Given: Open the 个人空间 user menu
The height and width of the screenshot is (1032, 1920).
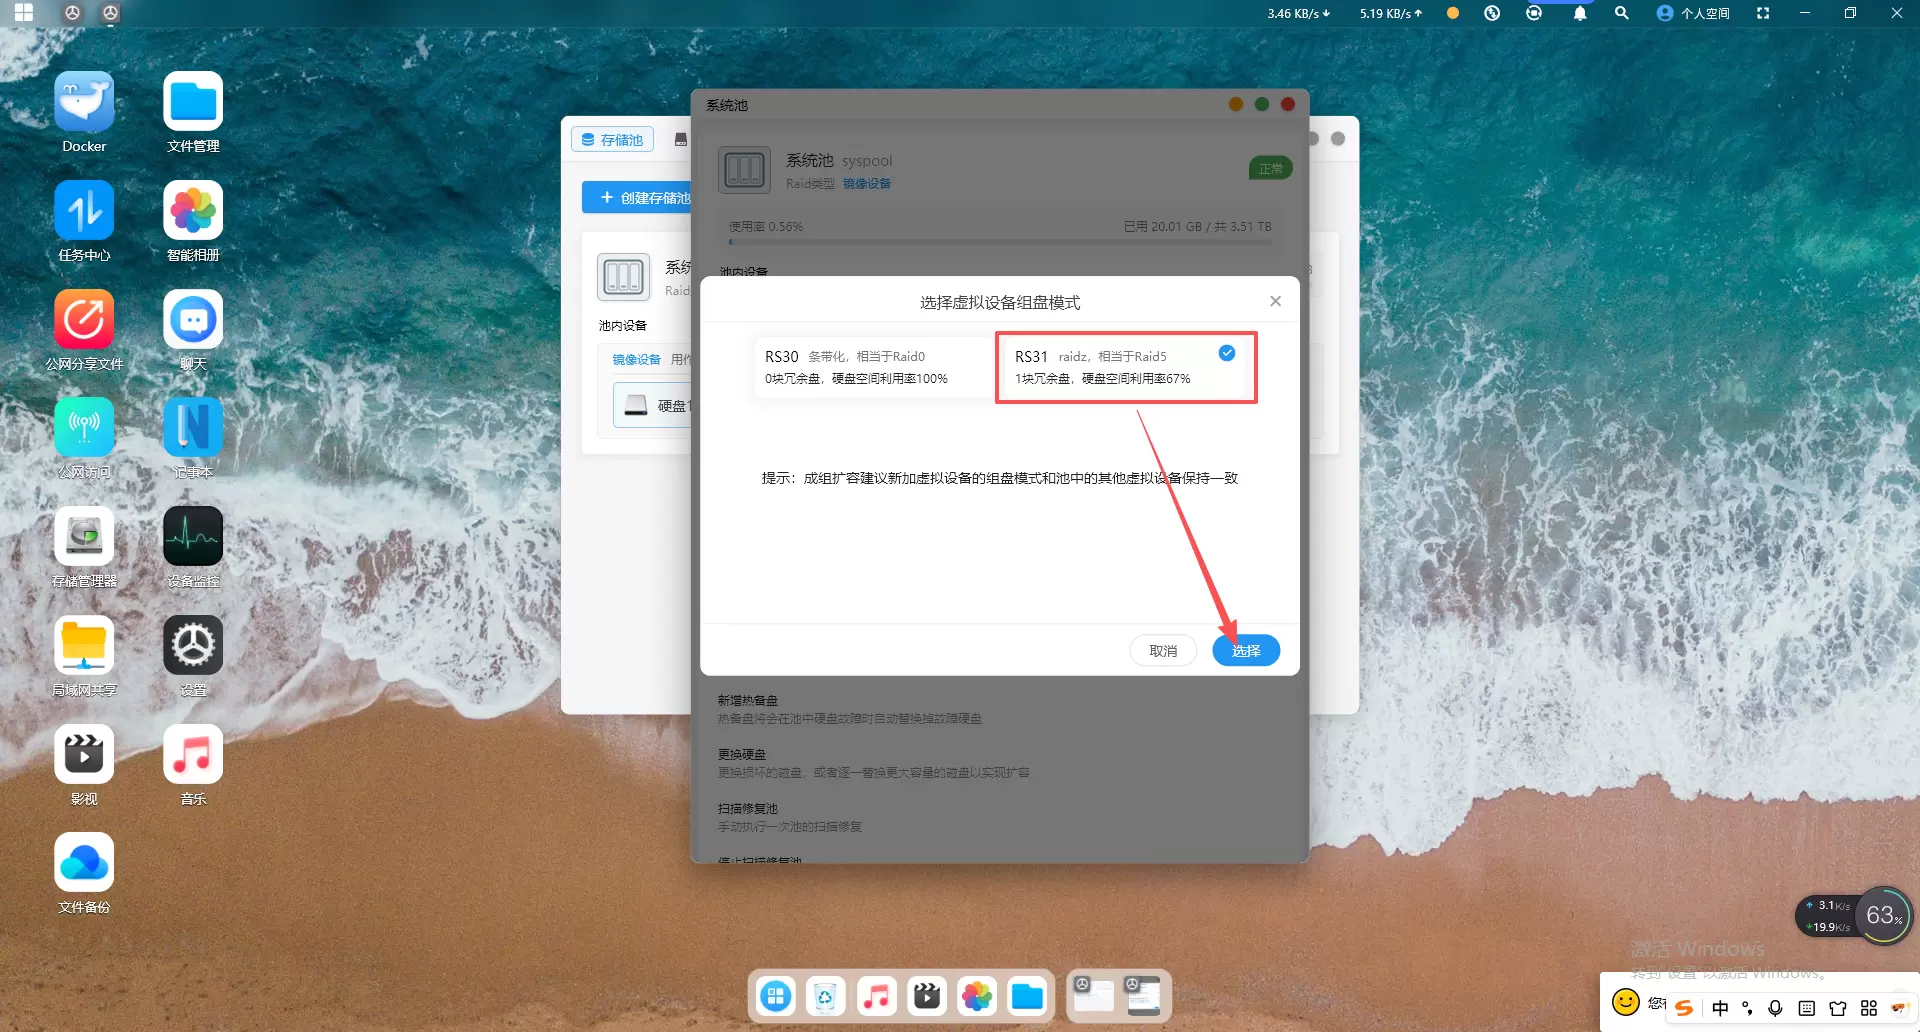Looking at the screenshot, I should coord(1693,13).
